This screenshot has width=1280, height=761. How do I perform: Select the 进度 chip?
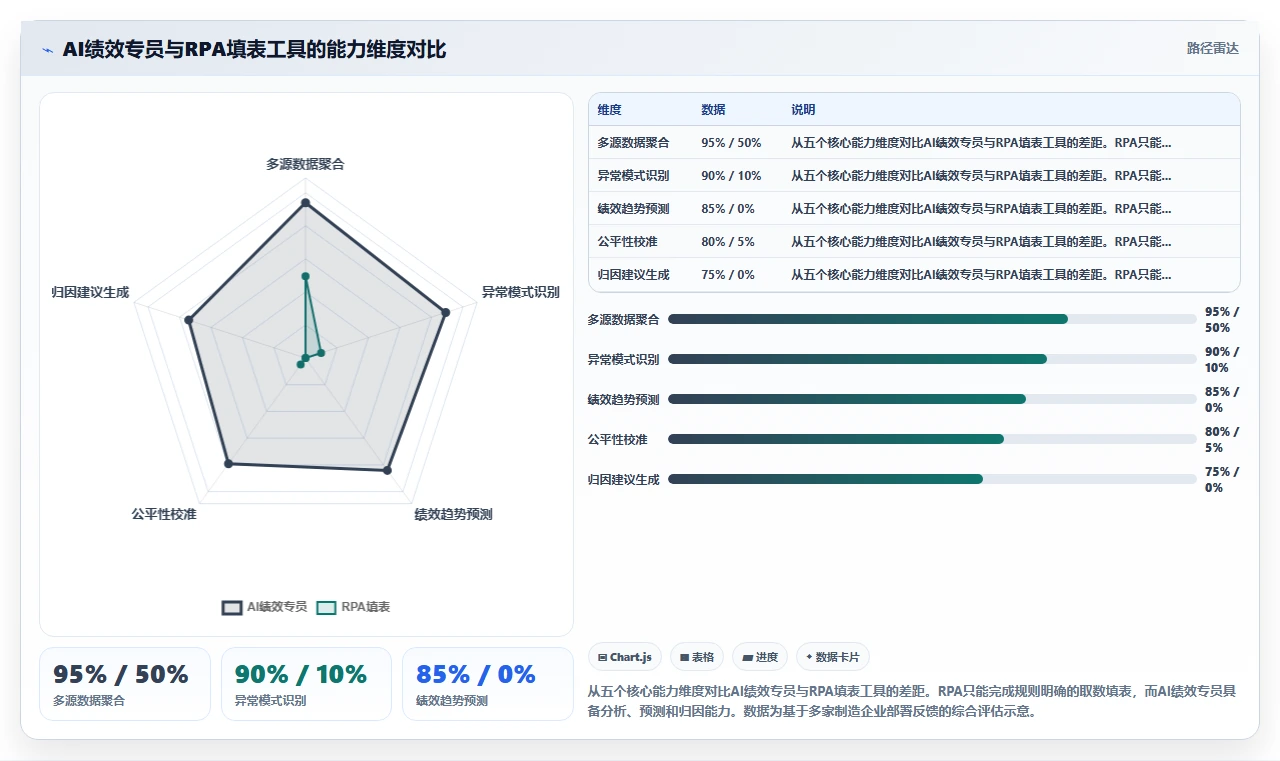[760, 657]
